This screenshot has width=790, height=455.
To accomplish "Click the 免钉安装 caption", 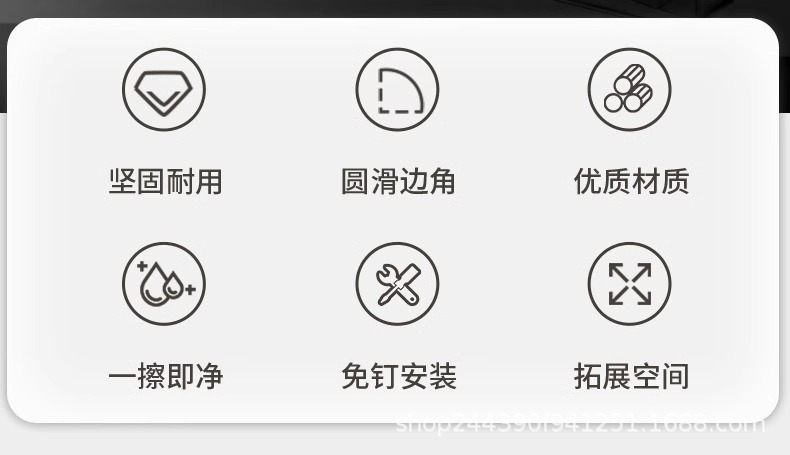I will point(399,376).
